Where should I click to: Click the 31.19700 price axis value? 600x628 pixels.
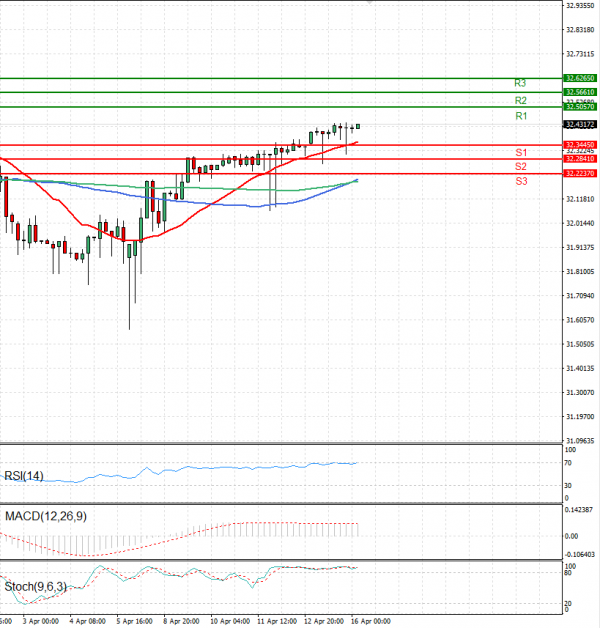580,417
